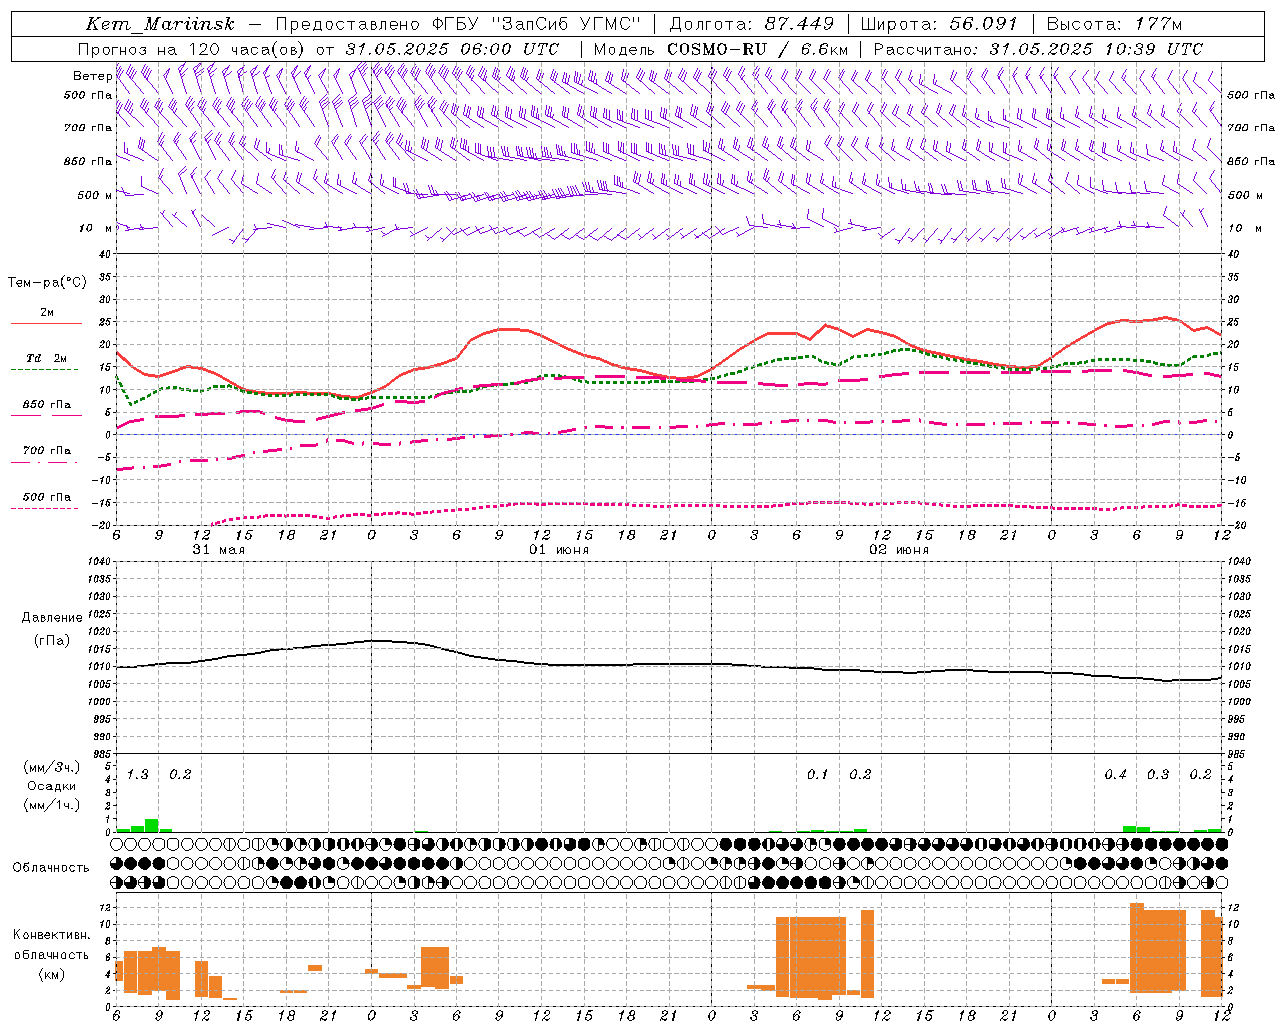1280x1024 pixels.
Task: Click the '(км)' unit label under облачность
Action: pyautogui.click(x=52, y=974)
